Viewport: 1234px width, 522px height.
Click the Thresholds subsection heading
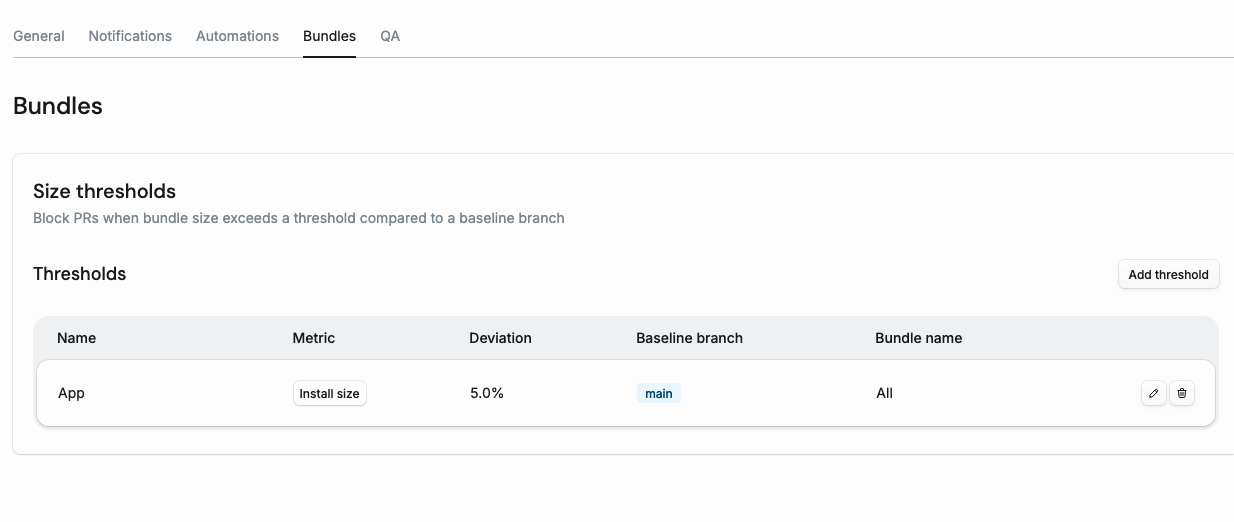[x=79, y=274]
